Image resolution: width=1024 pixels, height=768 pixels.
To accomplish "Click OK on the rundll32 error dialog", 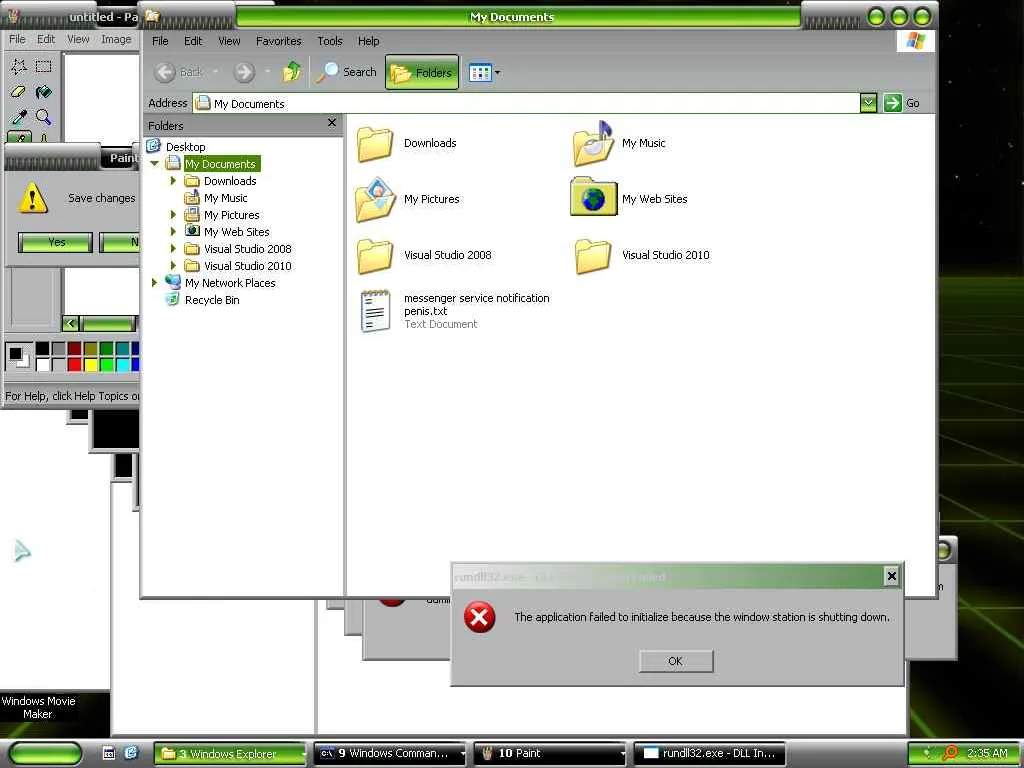I will pos(676,661).
